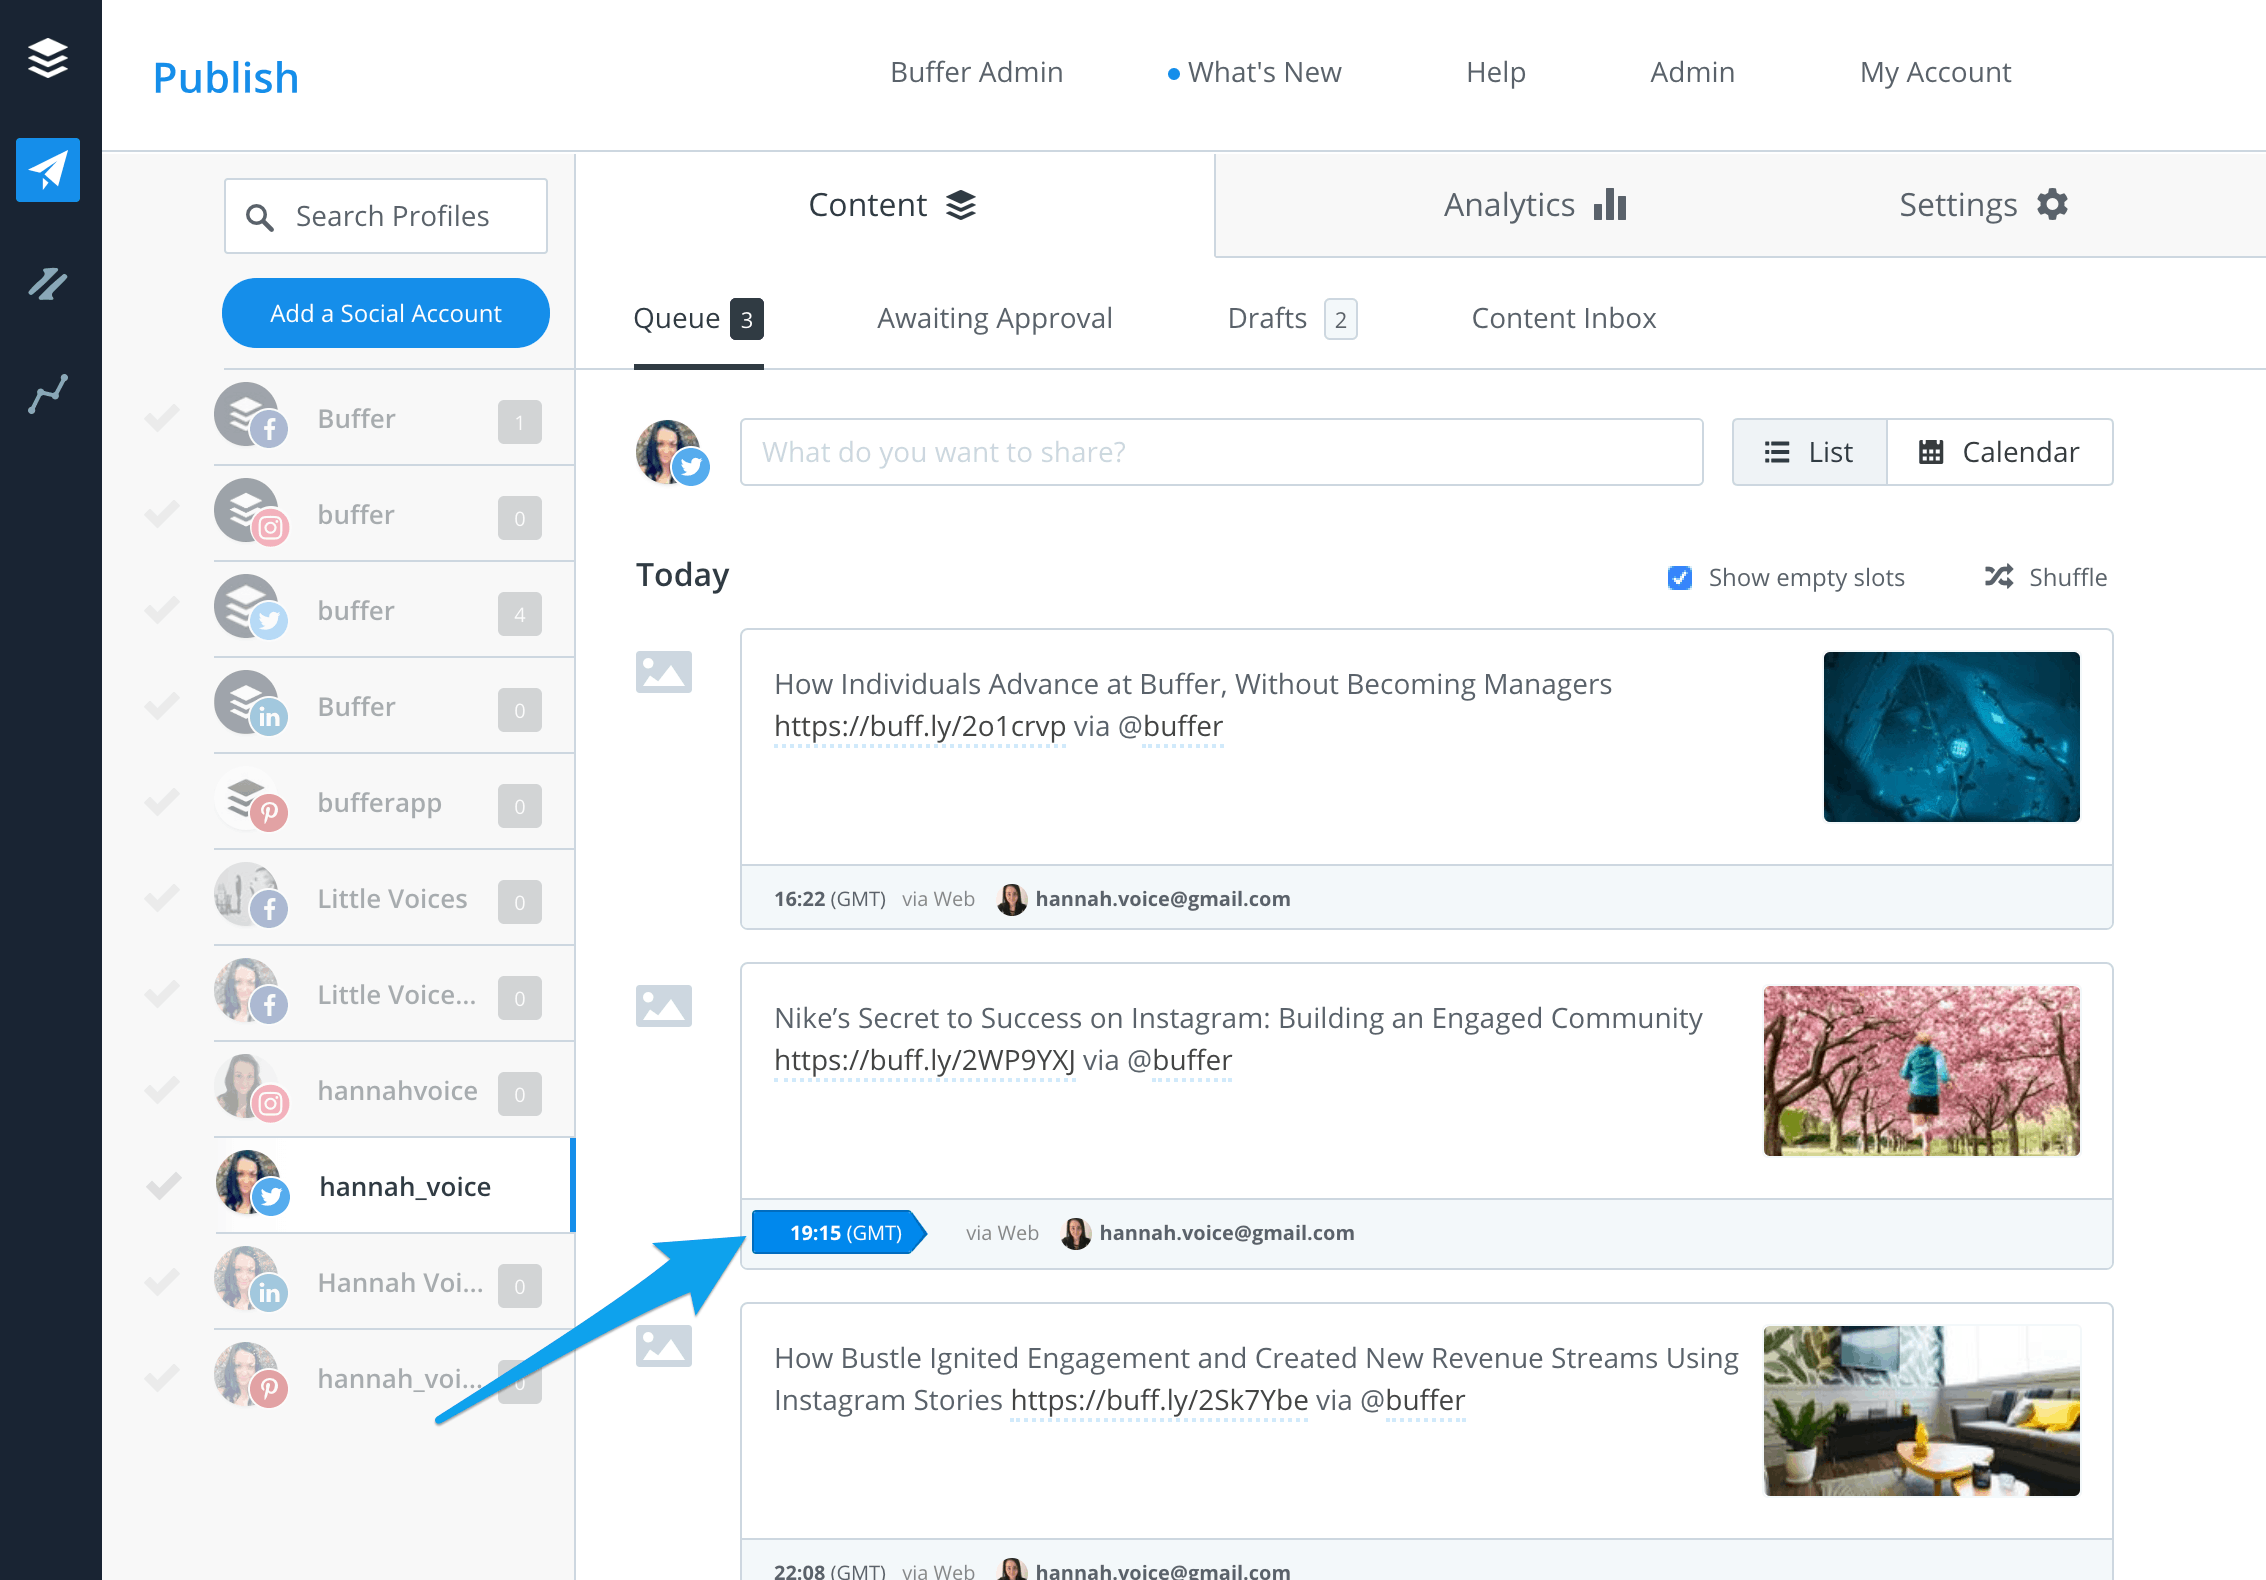Open Buffer Admin link

pyautogui.click(x=977, y=72)
